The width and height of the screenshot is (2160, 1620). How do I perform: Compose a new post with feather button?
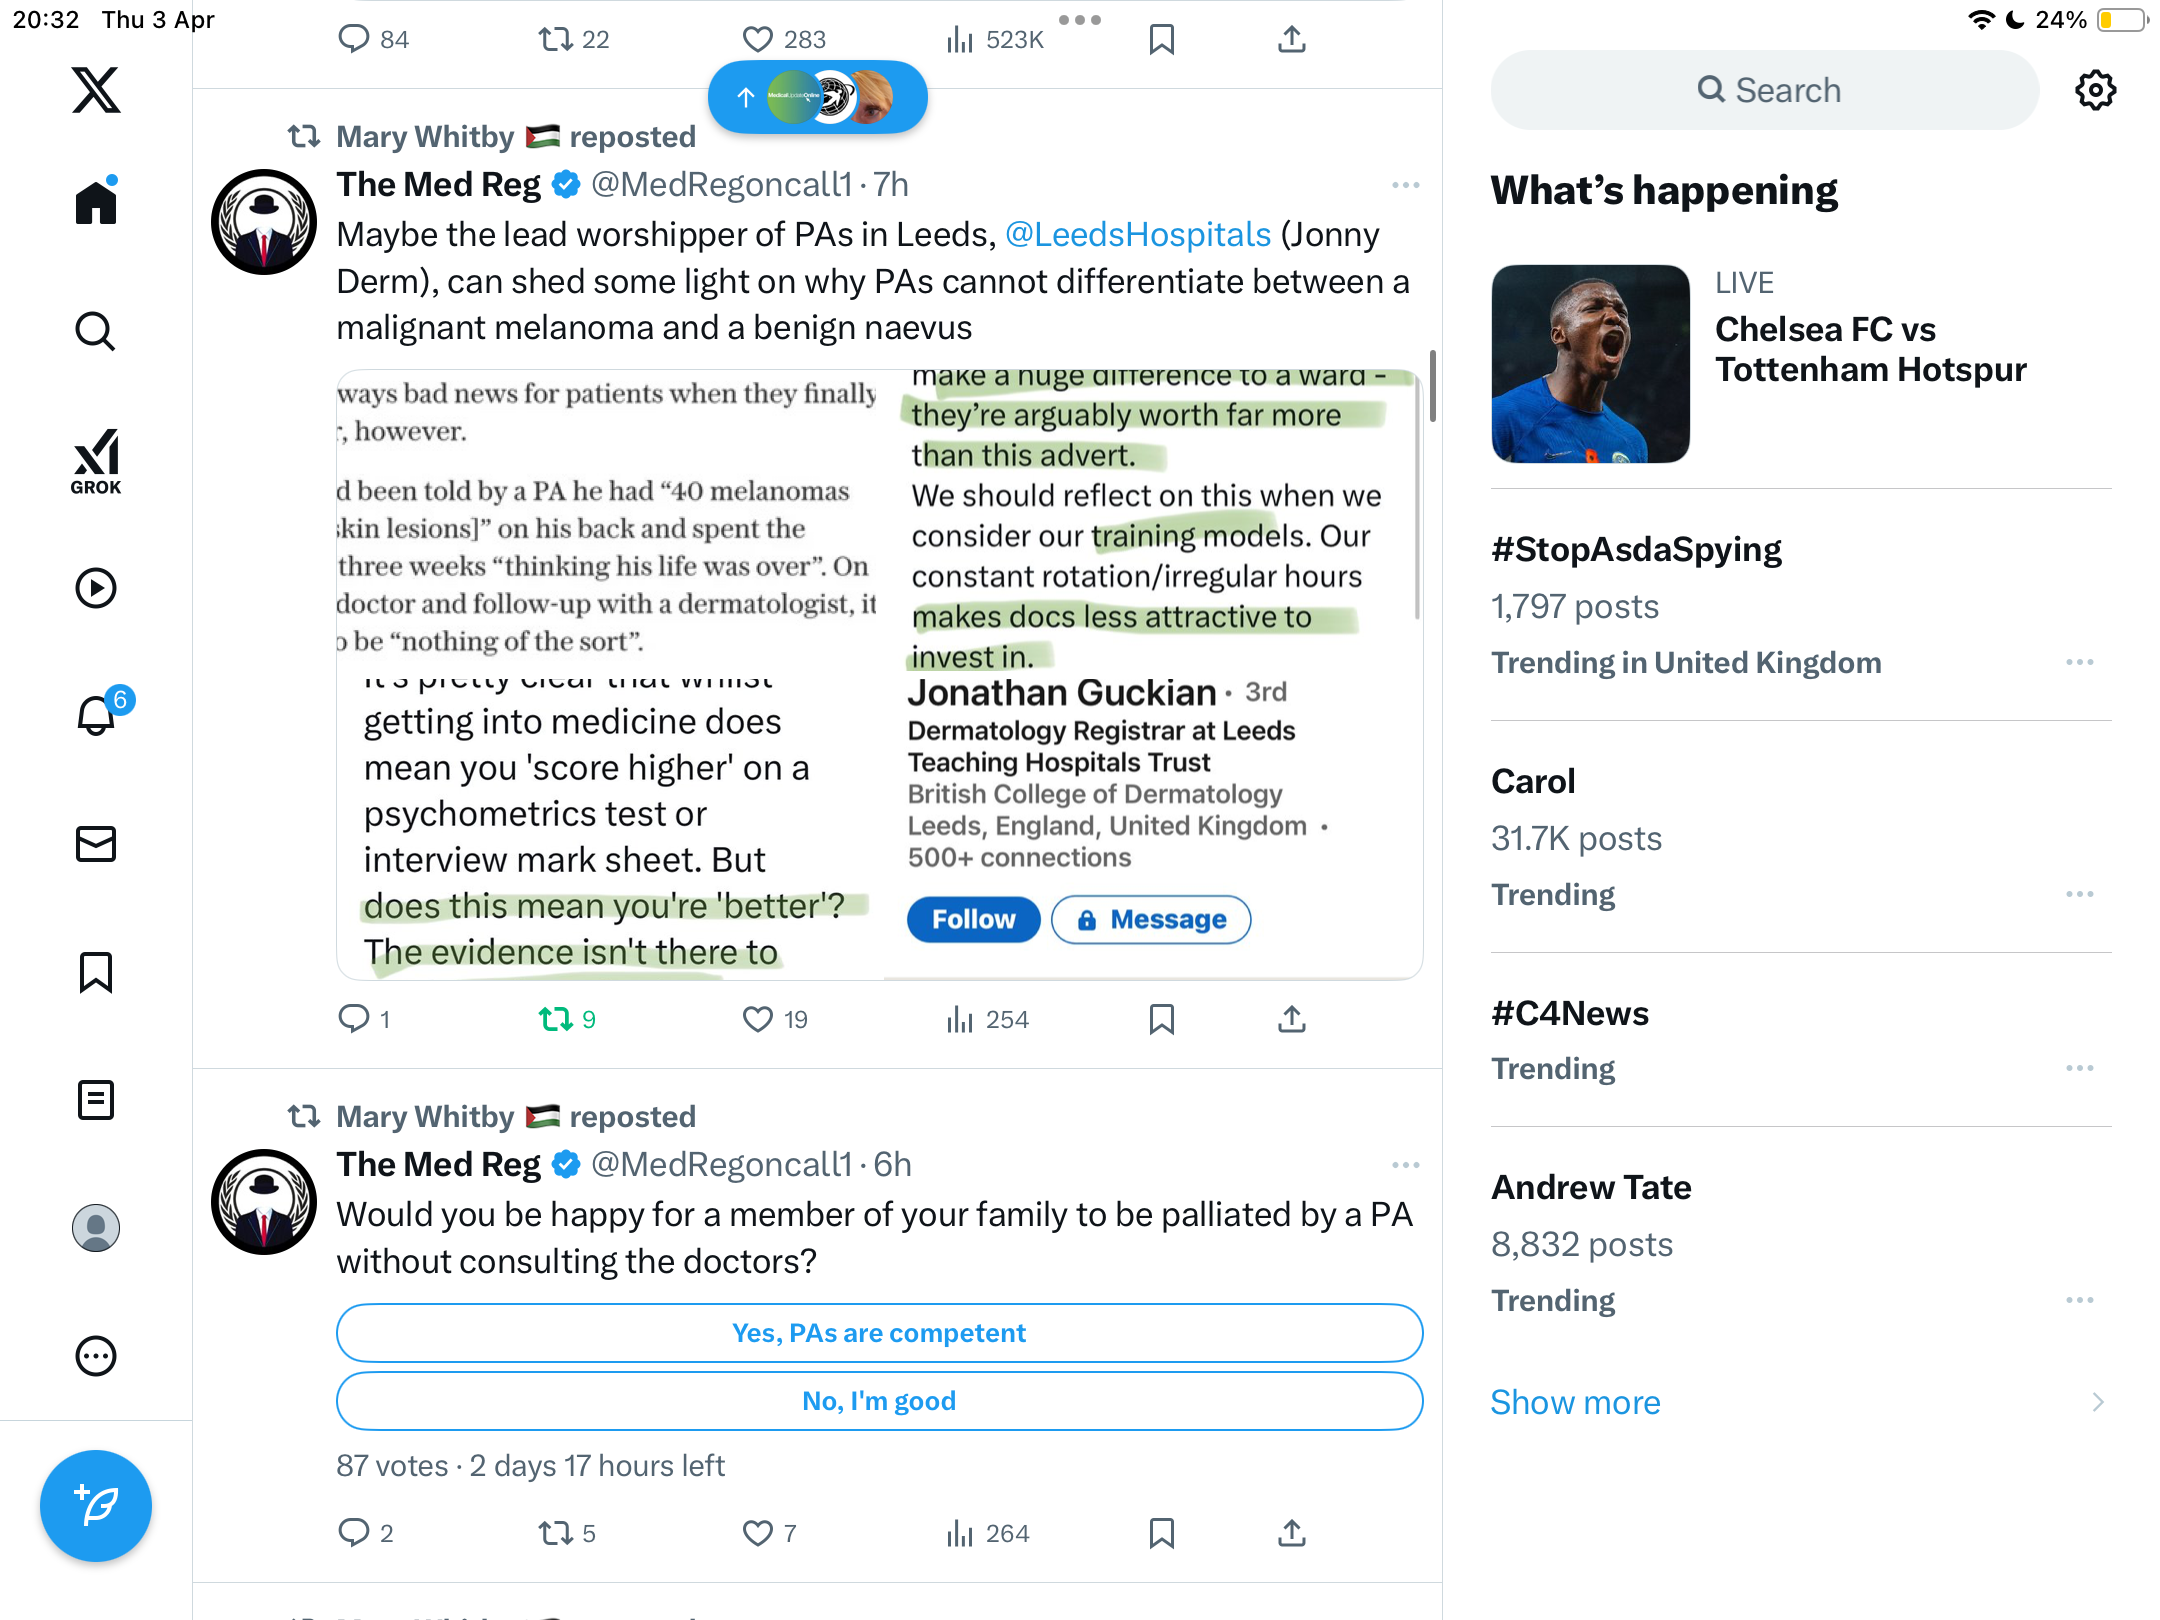point(96,1506)
